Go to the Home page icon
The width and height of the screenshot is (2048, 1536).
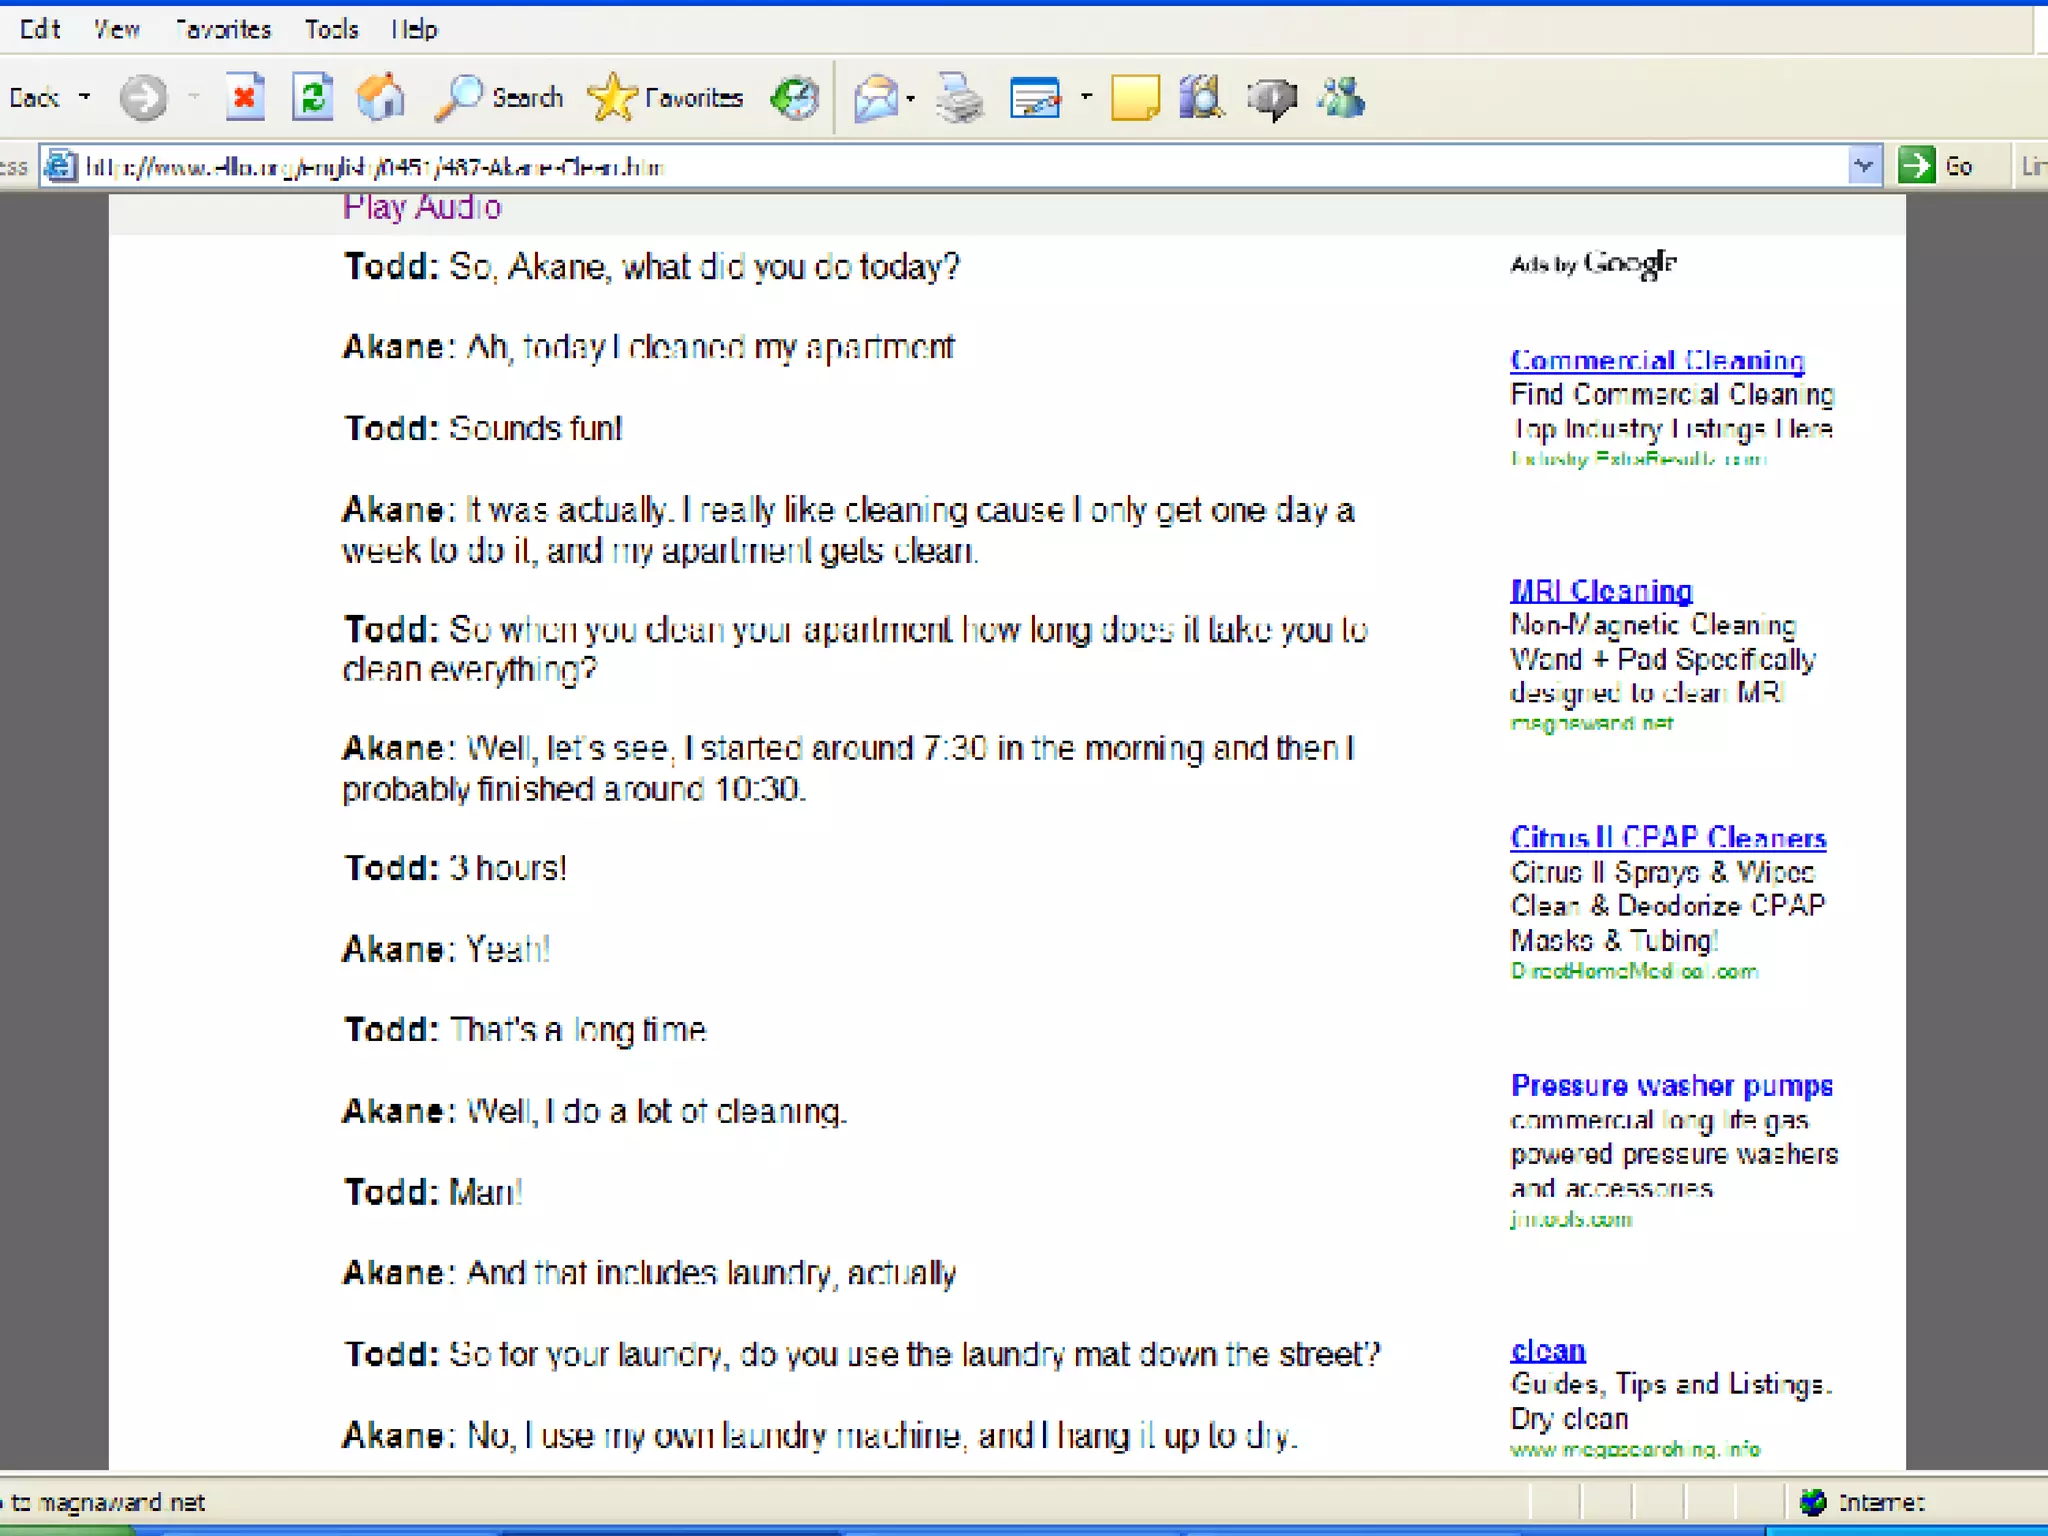[381, 98]
